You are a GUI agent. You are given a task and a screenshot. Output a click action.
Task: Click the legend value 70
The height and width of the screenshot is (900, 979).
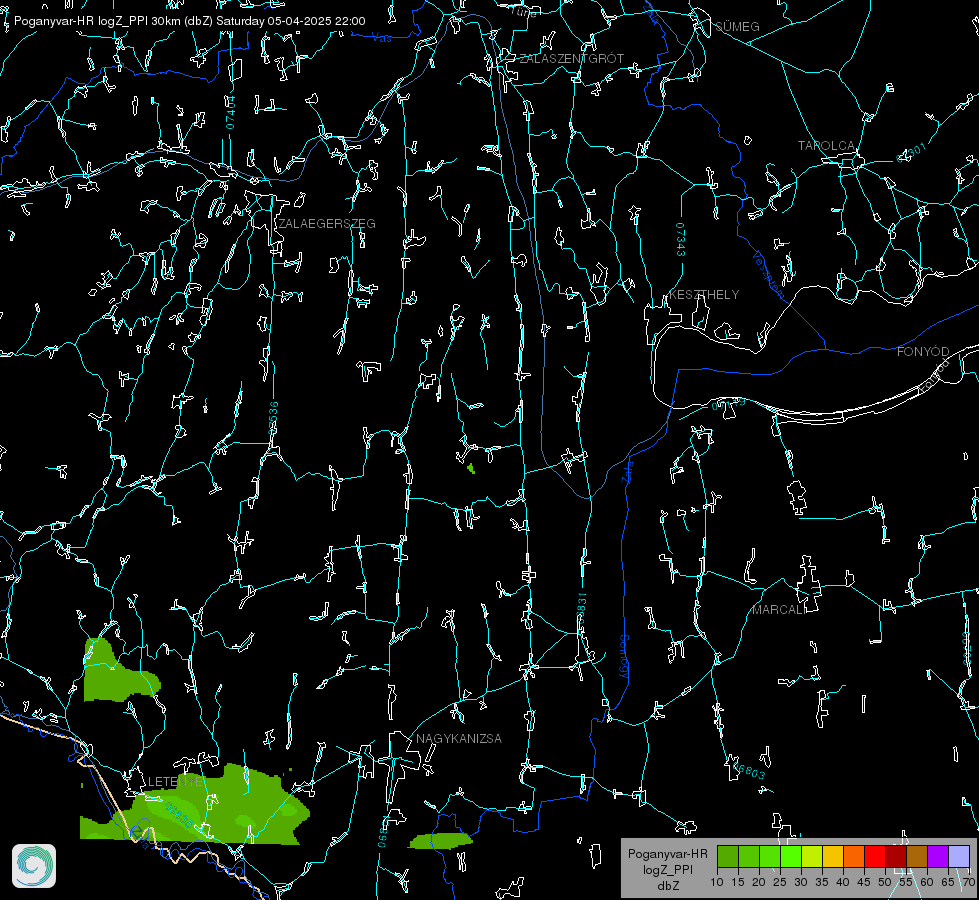click(x=968, y=882)
